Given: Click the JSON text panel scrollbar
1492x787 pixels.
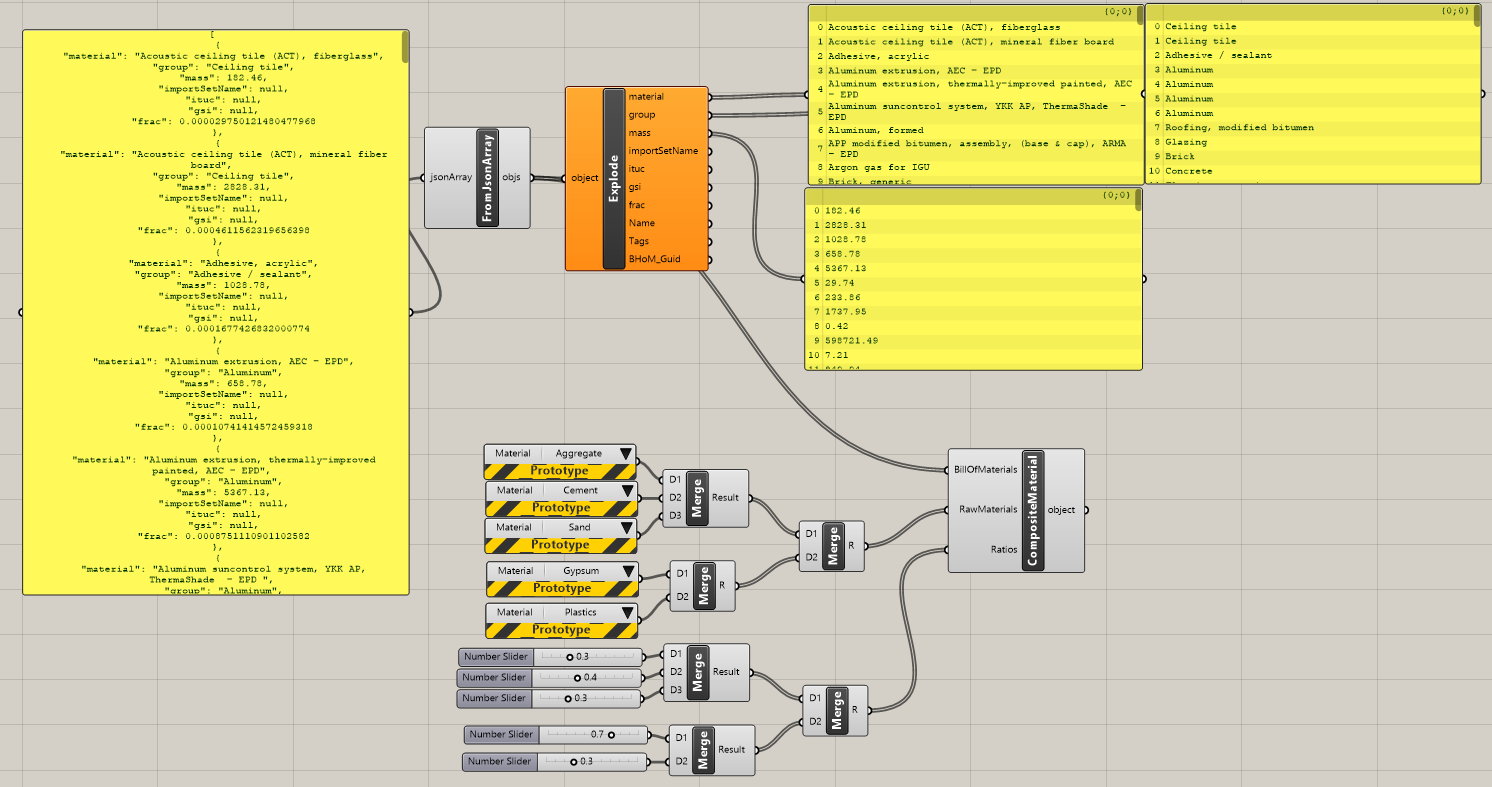Looking at the screenshot, I should point(405,47).
